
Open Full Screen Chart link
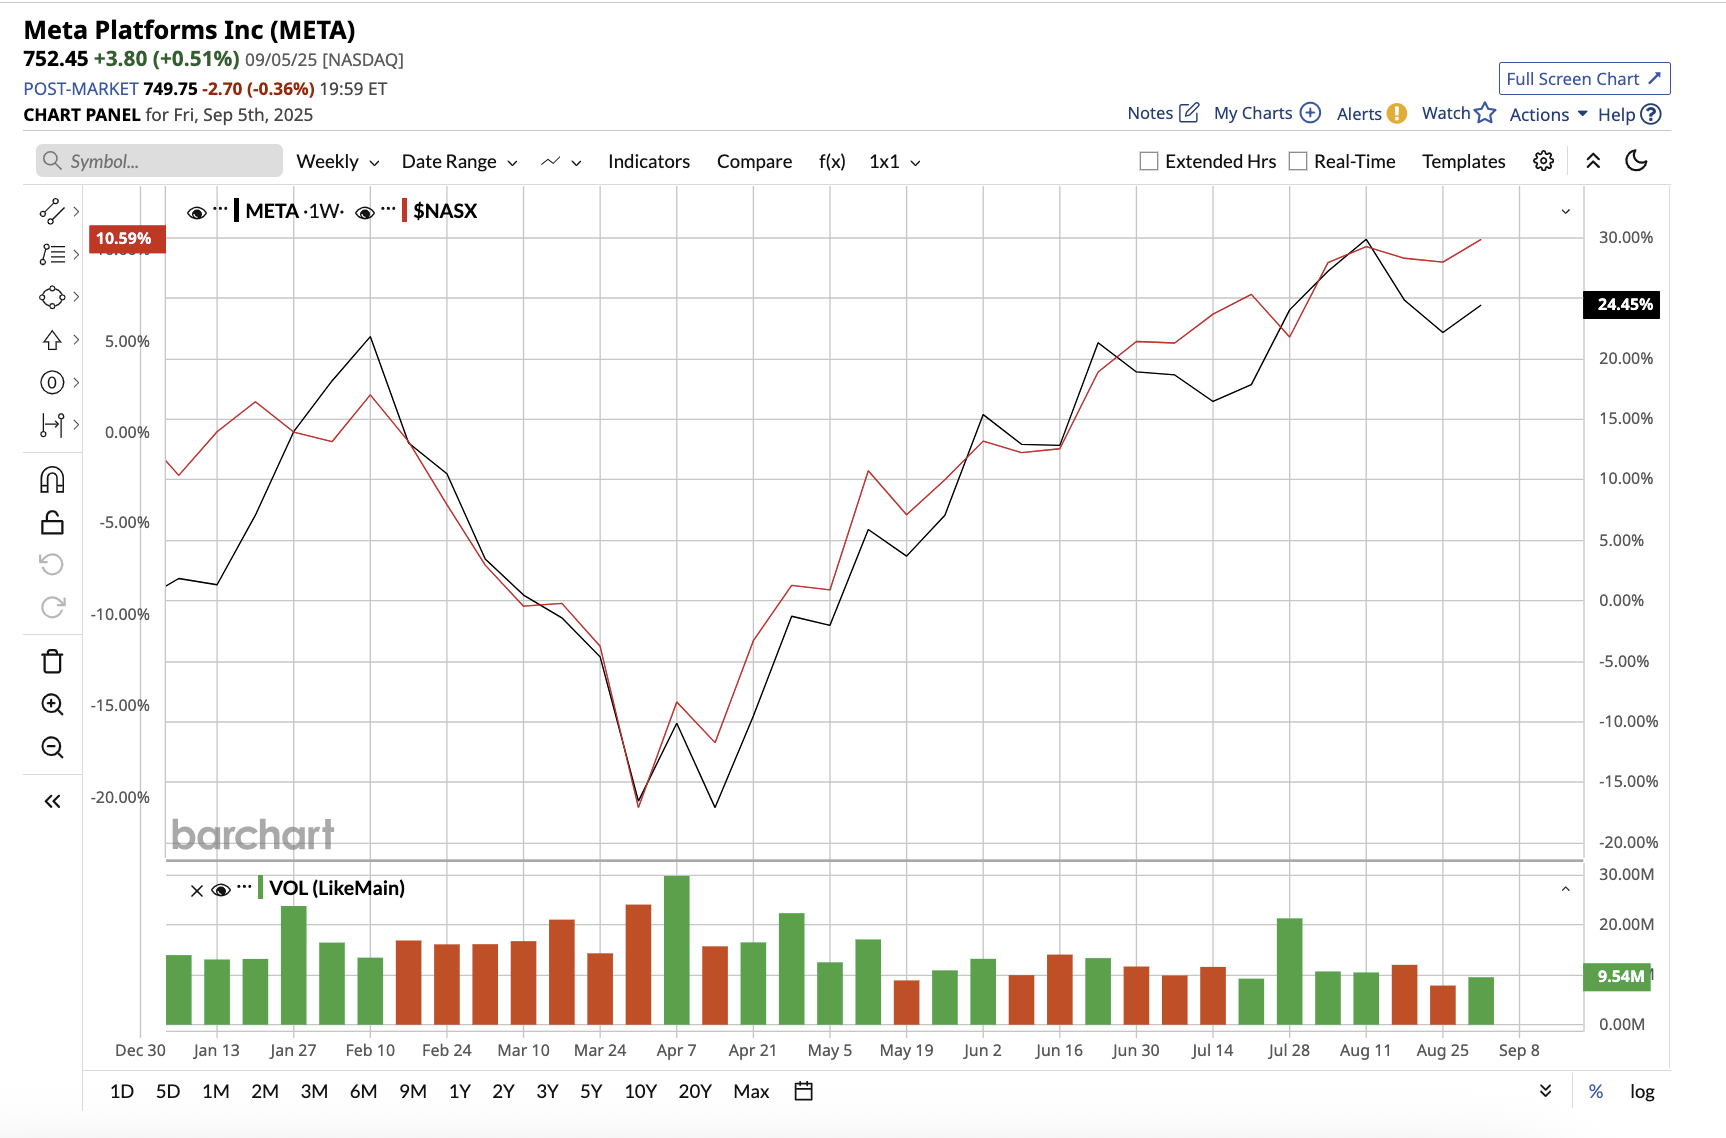coord(1584,79)
